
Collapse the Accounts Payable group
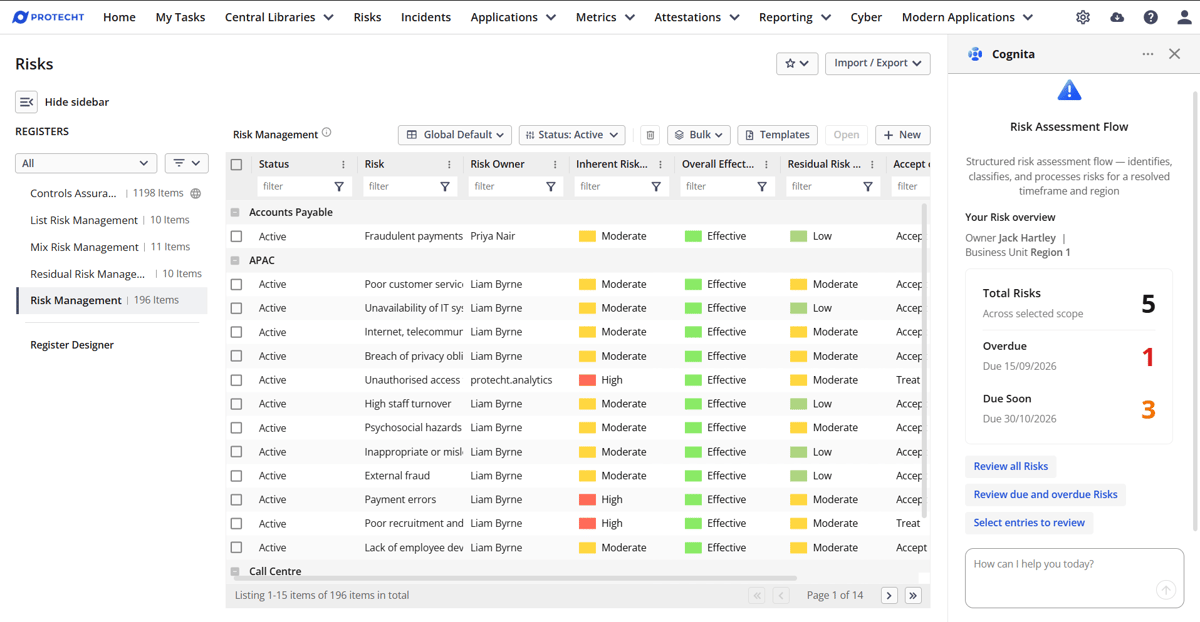(235, 212)
